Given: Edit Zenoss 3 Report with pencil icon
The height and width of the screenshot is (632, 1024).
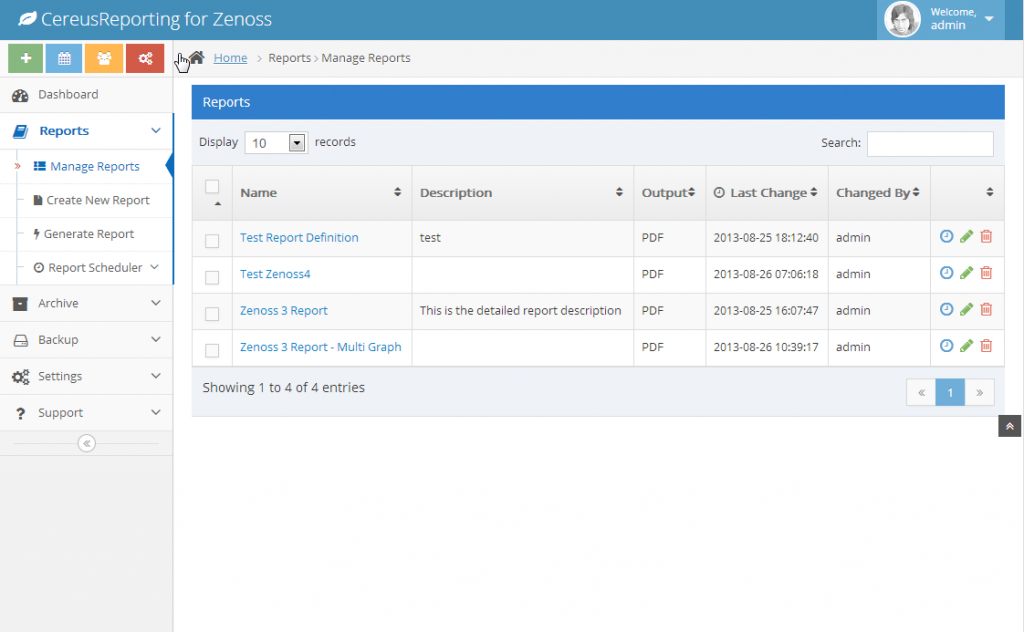Looking at the screenshot, I should 967,309.
